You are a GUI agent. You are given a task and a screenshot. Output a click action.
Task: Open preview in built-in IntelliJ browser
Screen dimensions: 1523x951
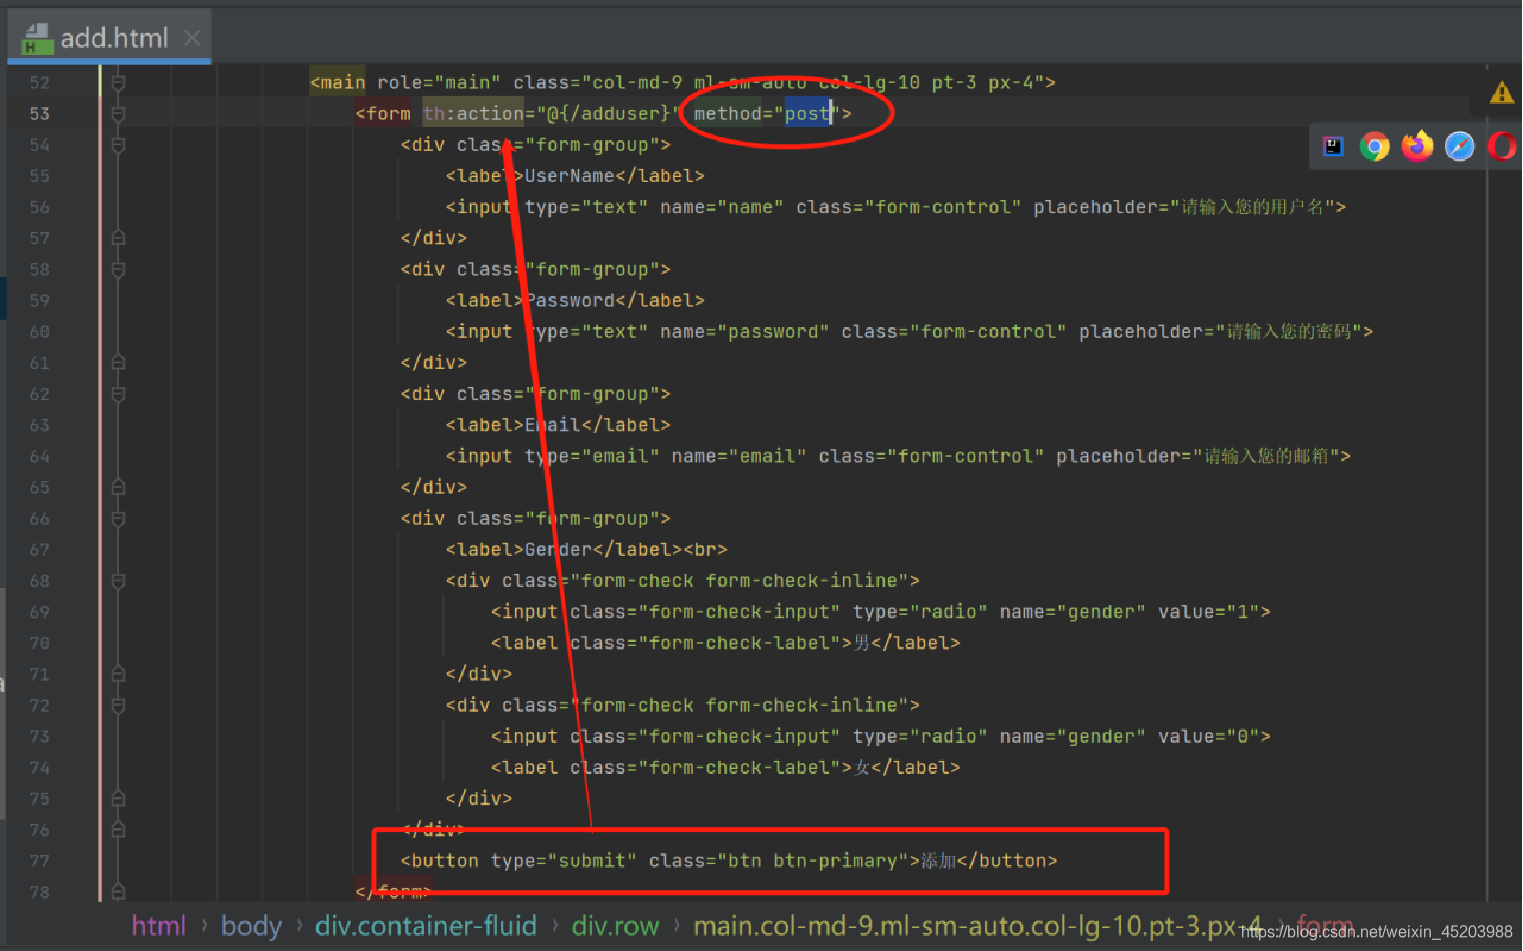point(1333,147)
